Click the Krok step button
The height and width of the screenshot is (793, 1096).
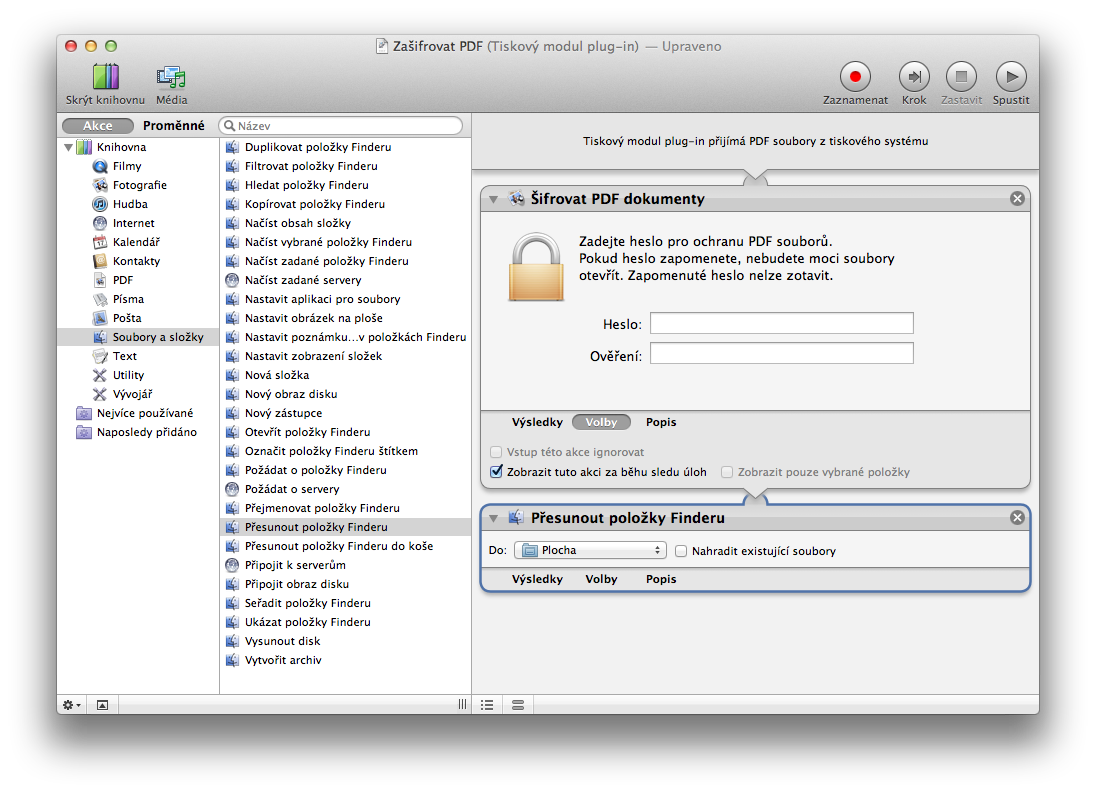tap(913, 76)
